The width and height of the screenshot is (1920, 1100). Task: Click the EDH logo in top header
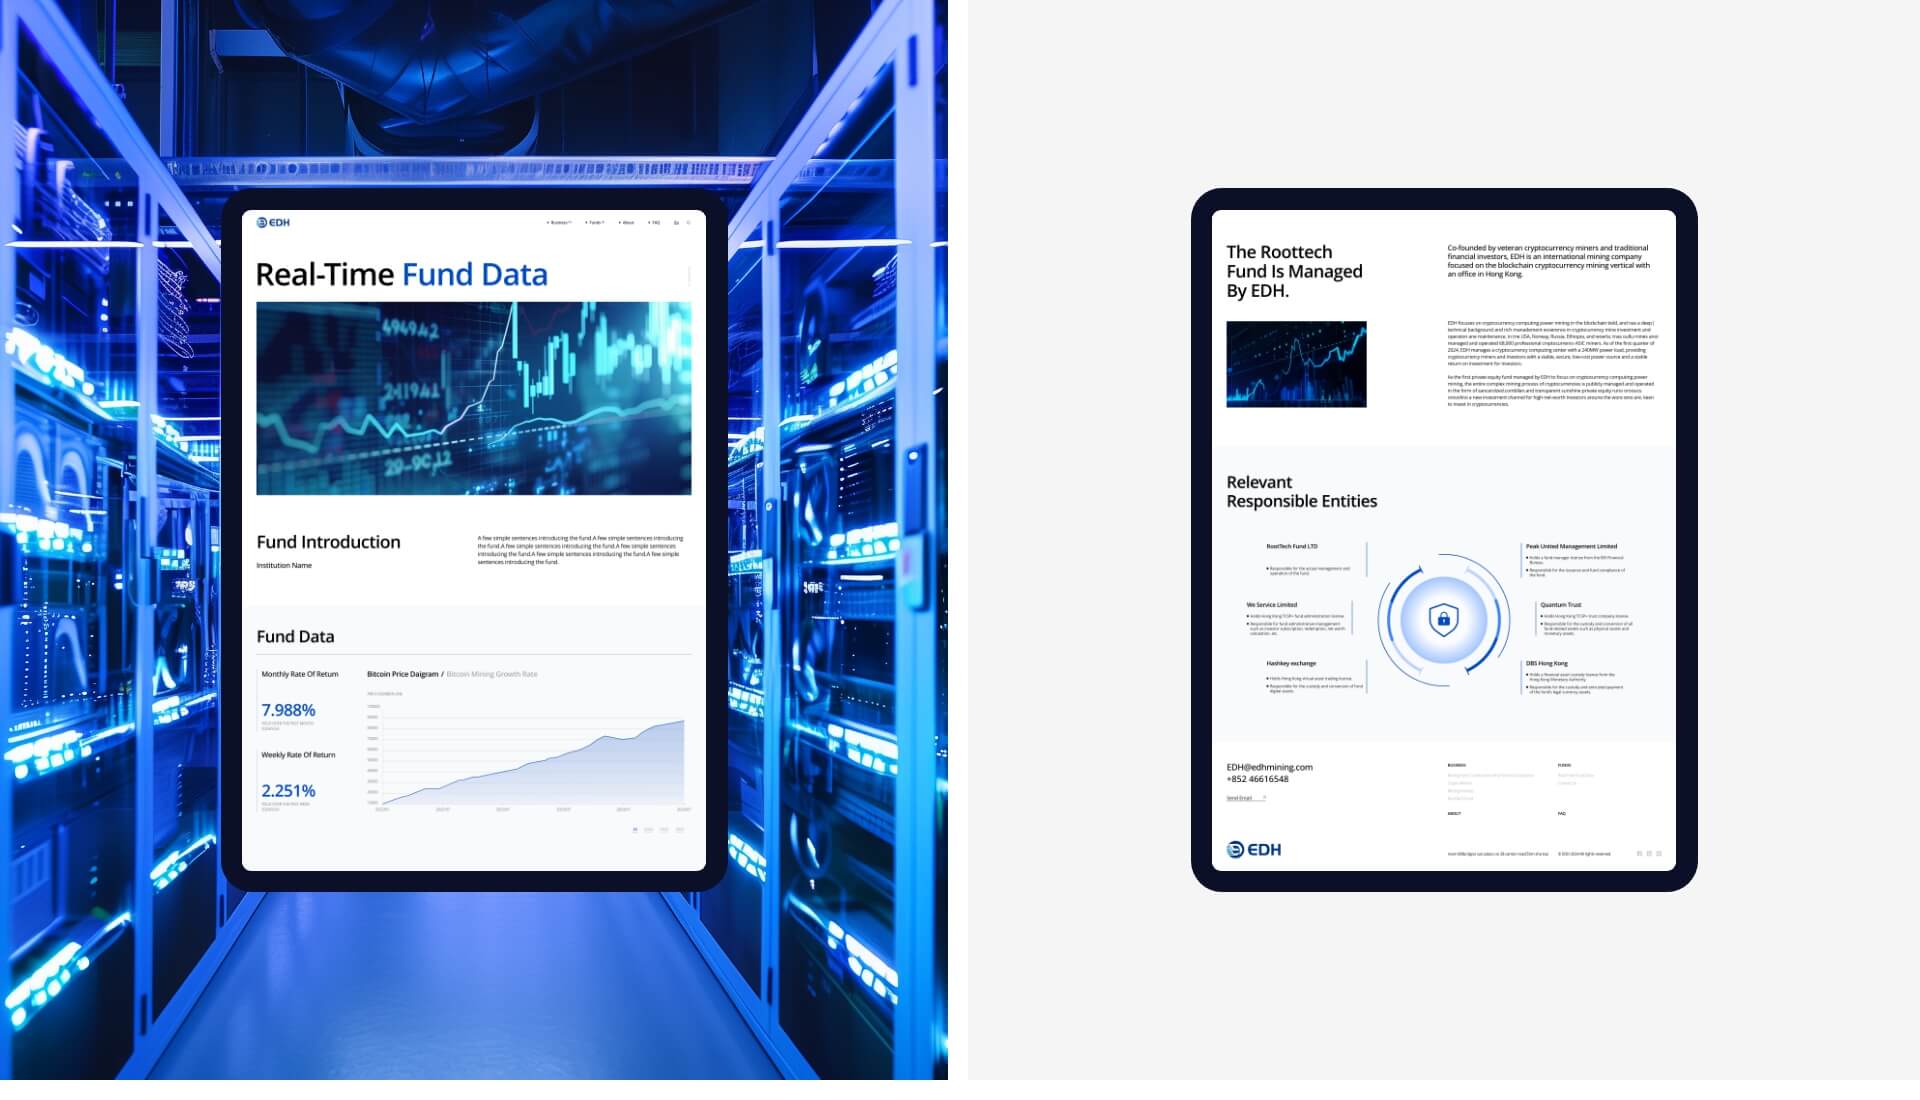(x=273, y=223)
